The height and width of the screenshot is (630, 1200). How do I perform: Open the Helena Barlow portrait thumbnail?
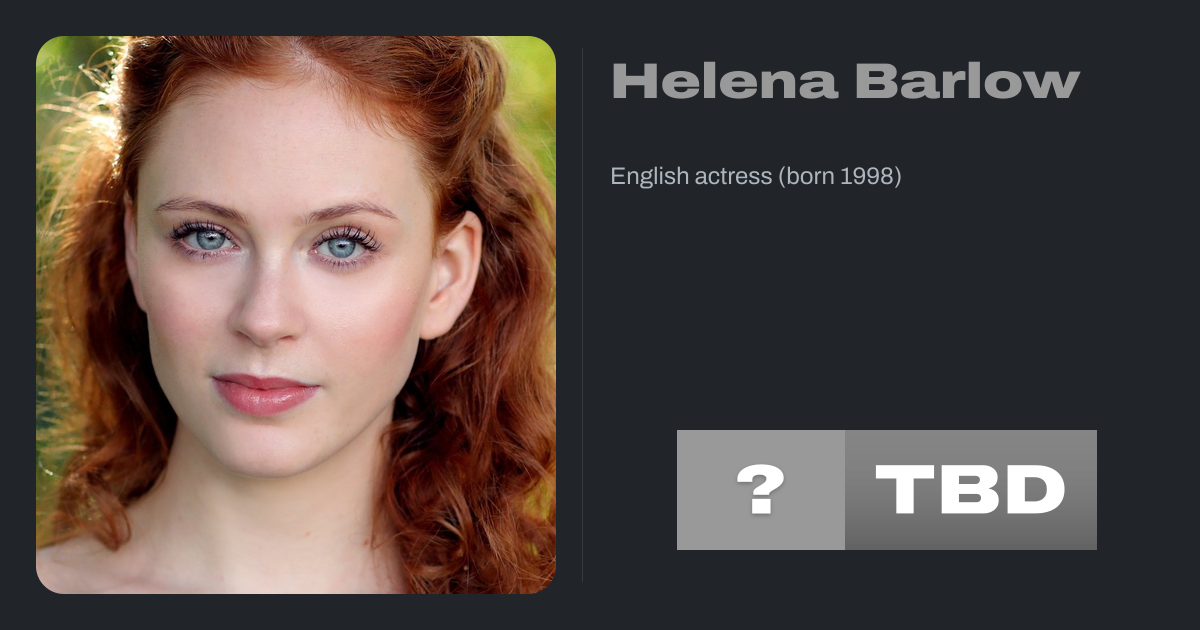[x=296, y=315]
